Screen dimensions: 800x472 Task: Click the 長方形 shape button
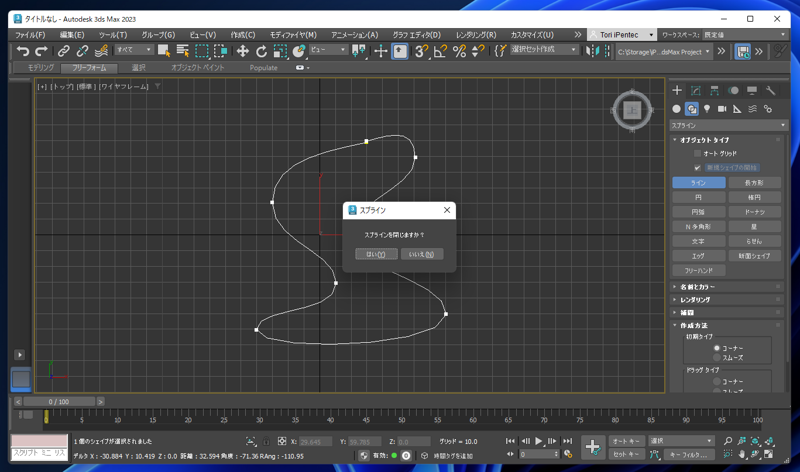(x=754, y=183)
